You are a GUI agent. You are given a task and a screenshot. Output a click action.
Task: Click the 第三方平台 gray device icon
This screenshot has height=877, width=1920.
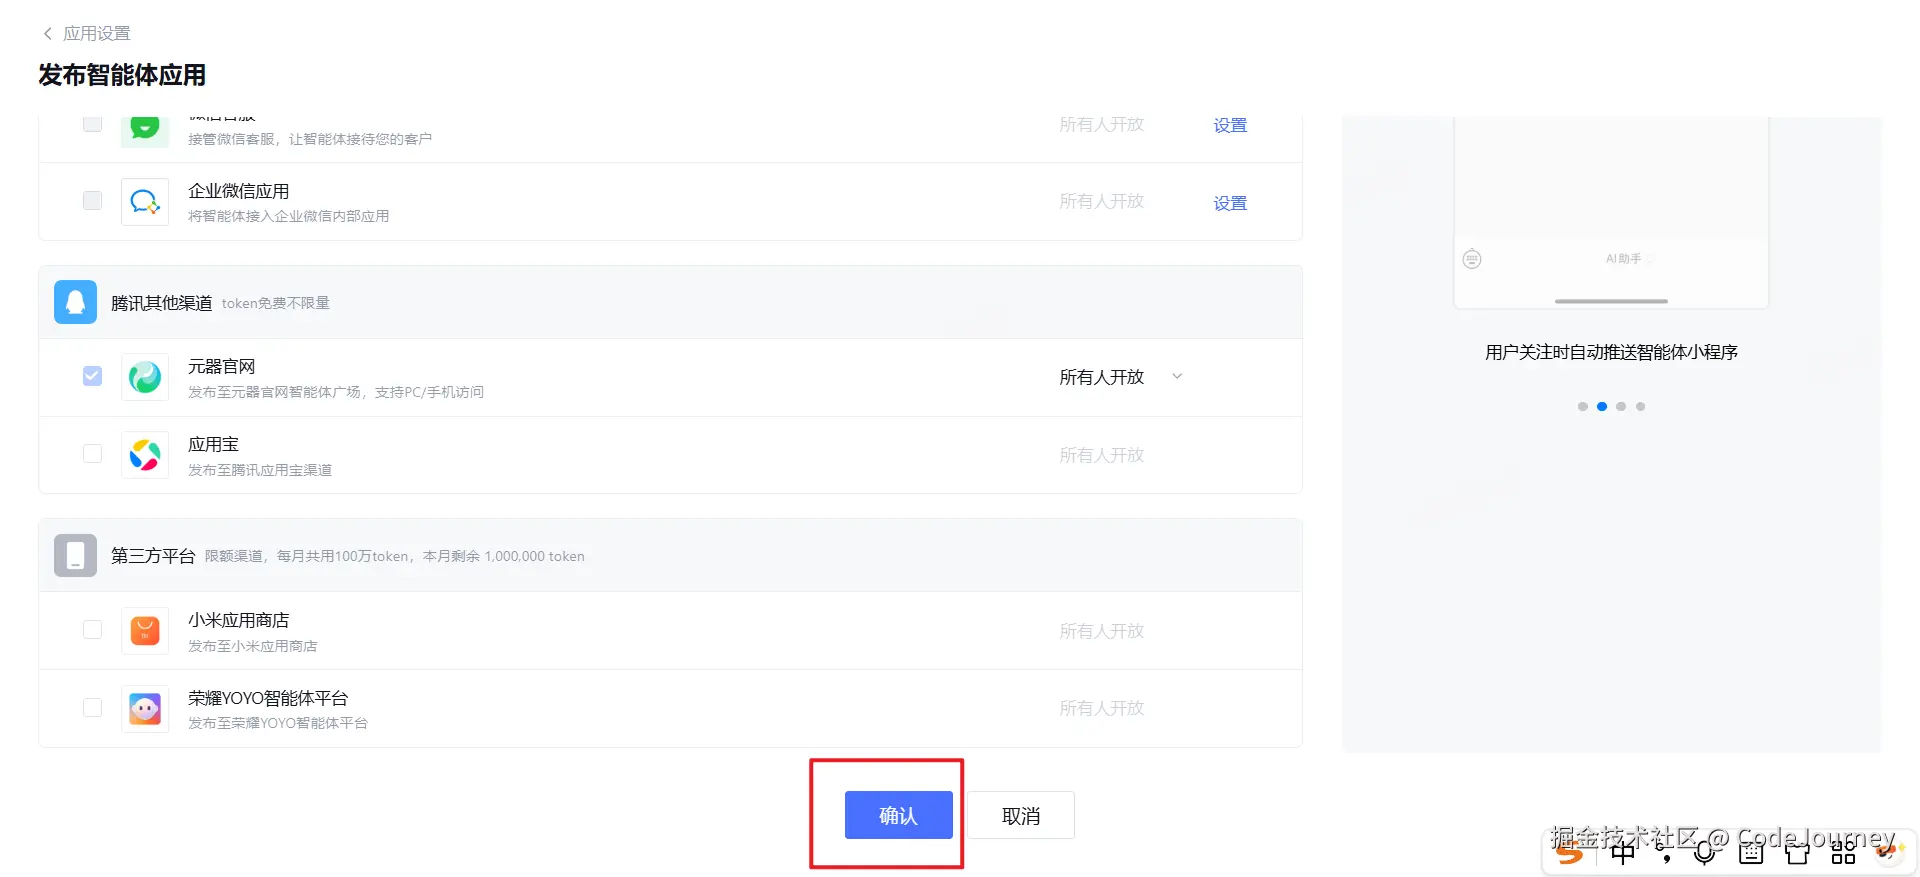click(75, 555)
